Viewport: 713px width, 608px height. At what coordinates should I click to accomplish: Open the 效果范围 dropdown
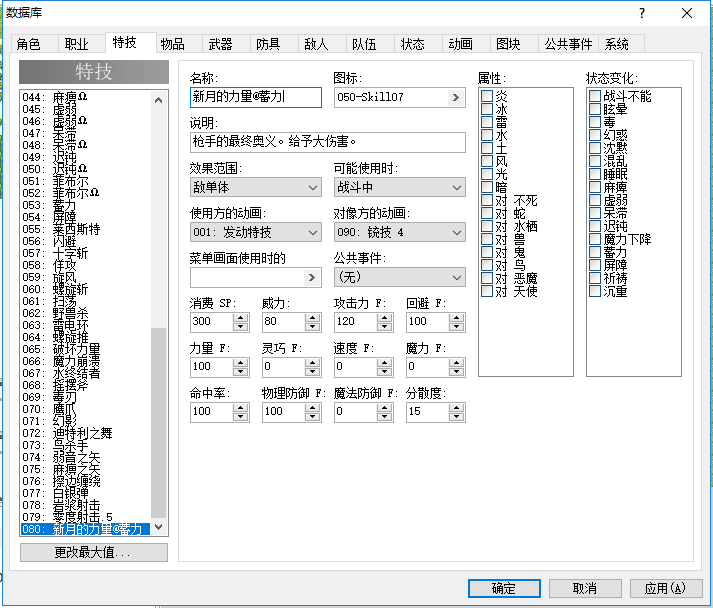256,187
